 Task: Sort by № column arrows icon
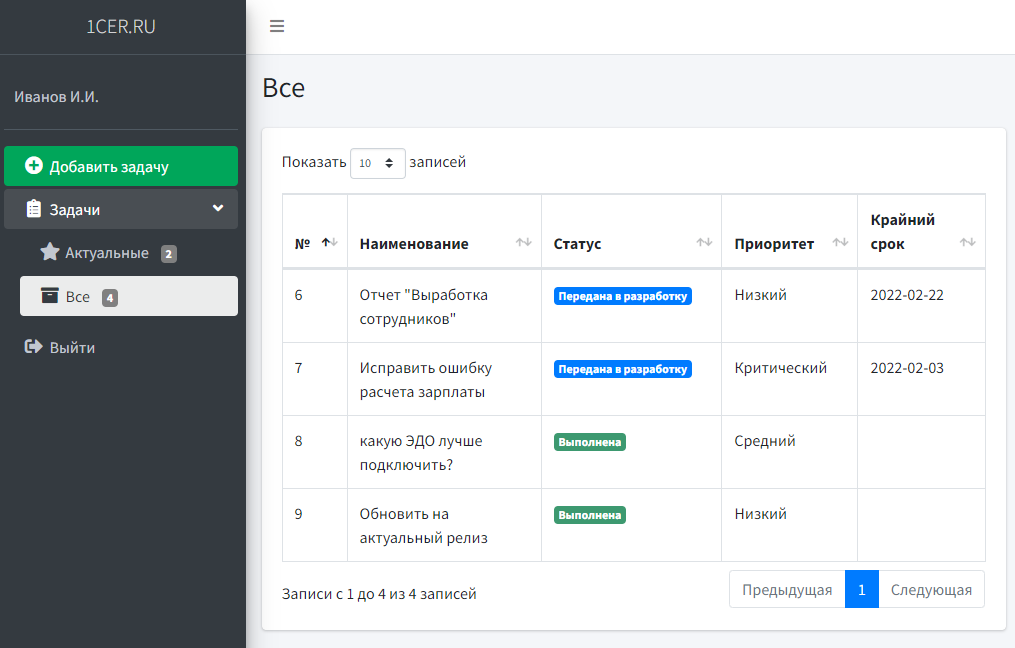(330, 243)
